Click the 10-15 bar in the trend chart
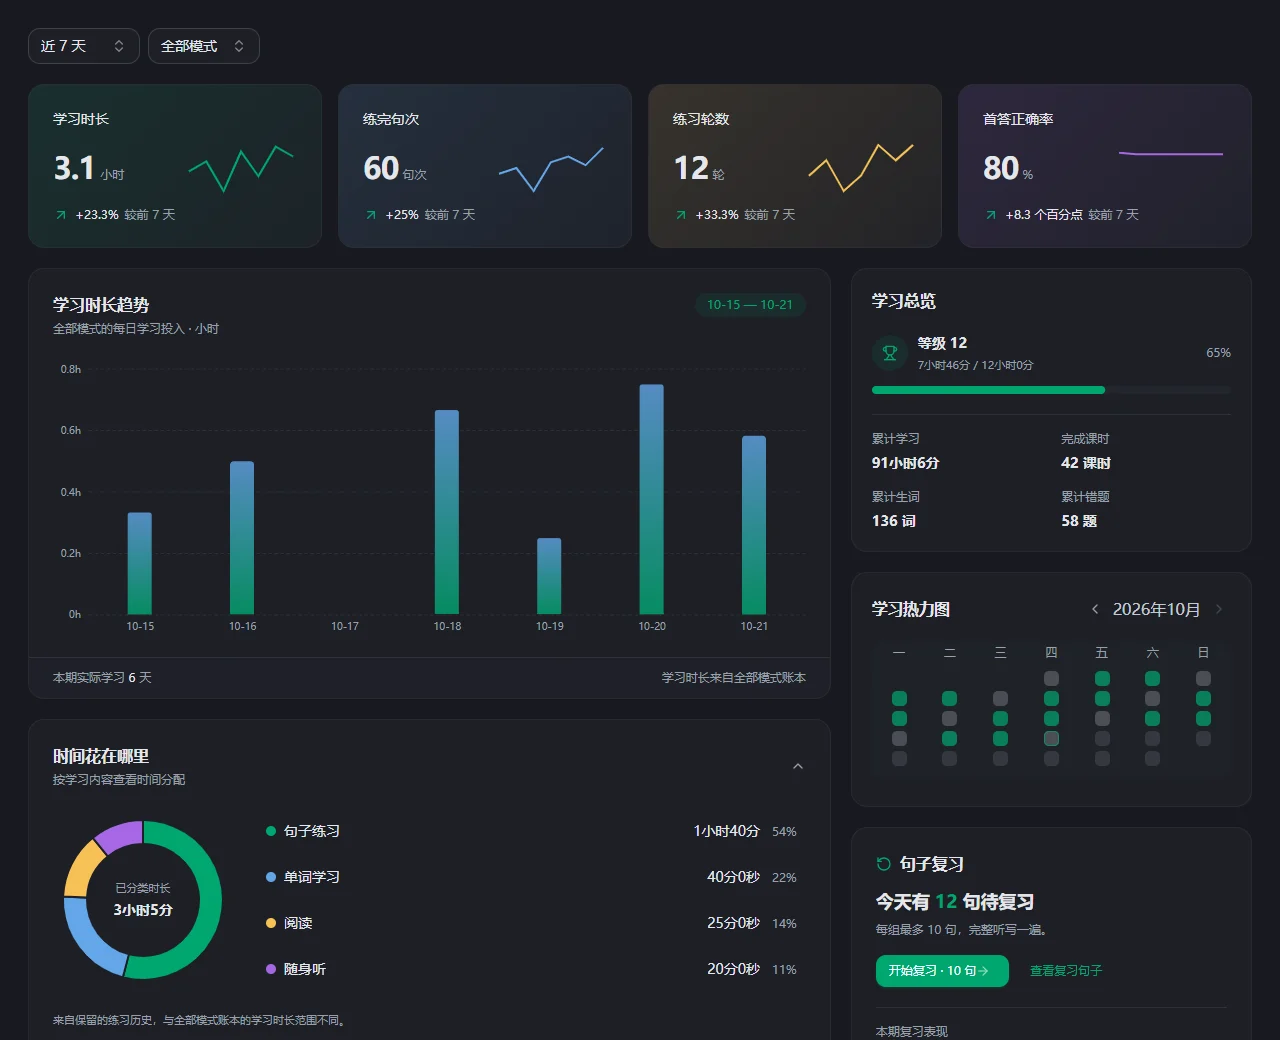The height and width of the screenshot is (1040, 1280). click(x=140, y=563)
